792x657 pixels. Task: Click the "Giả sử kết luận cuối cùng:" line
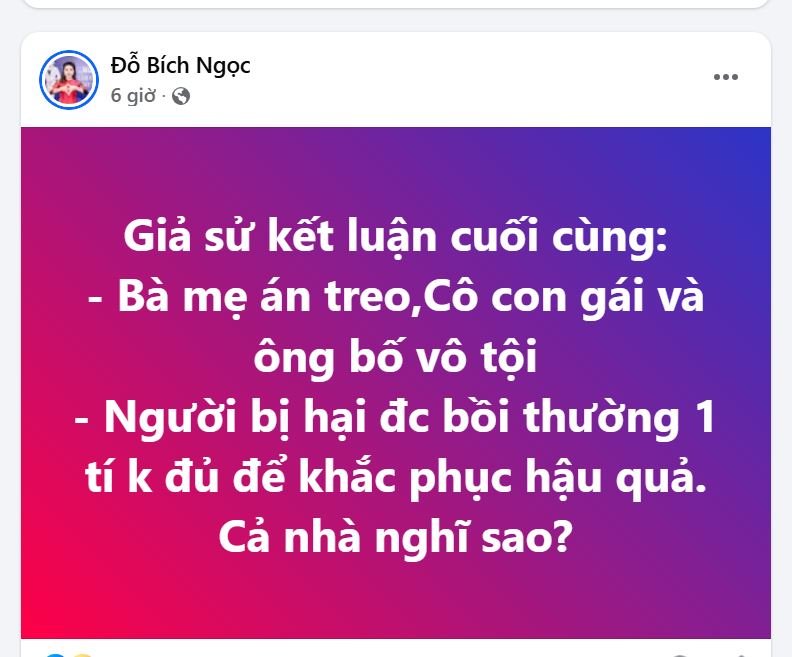pos(395,237)
